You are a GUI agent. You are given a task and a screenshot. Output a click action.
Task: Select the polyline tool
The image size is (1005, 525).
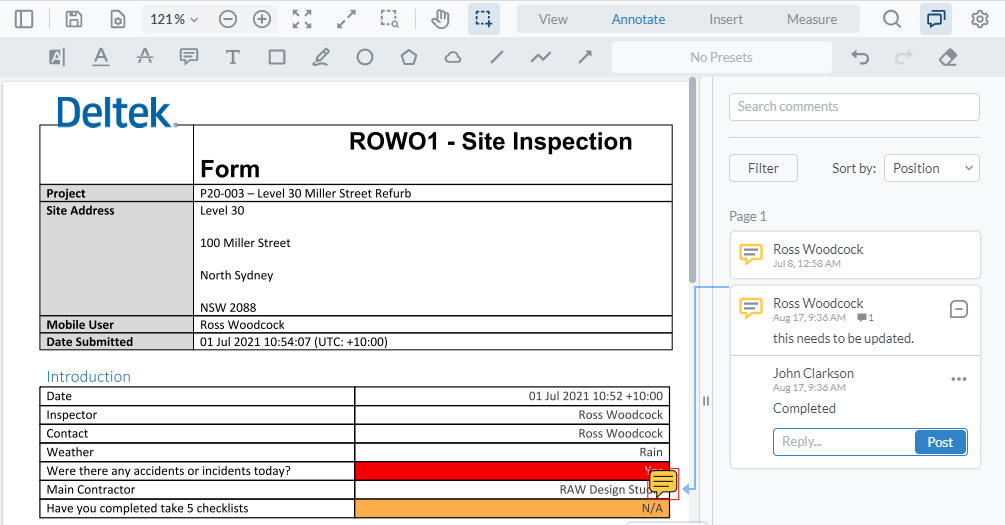point(540,57)
